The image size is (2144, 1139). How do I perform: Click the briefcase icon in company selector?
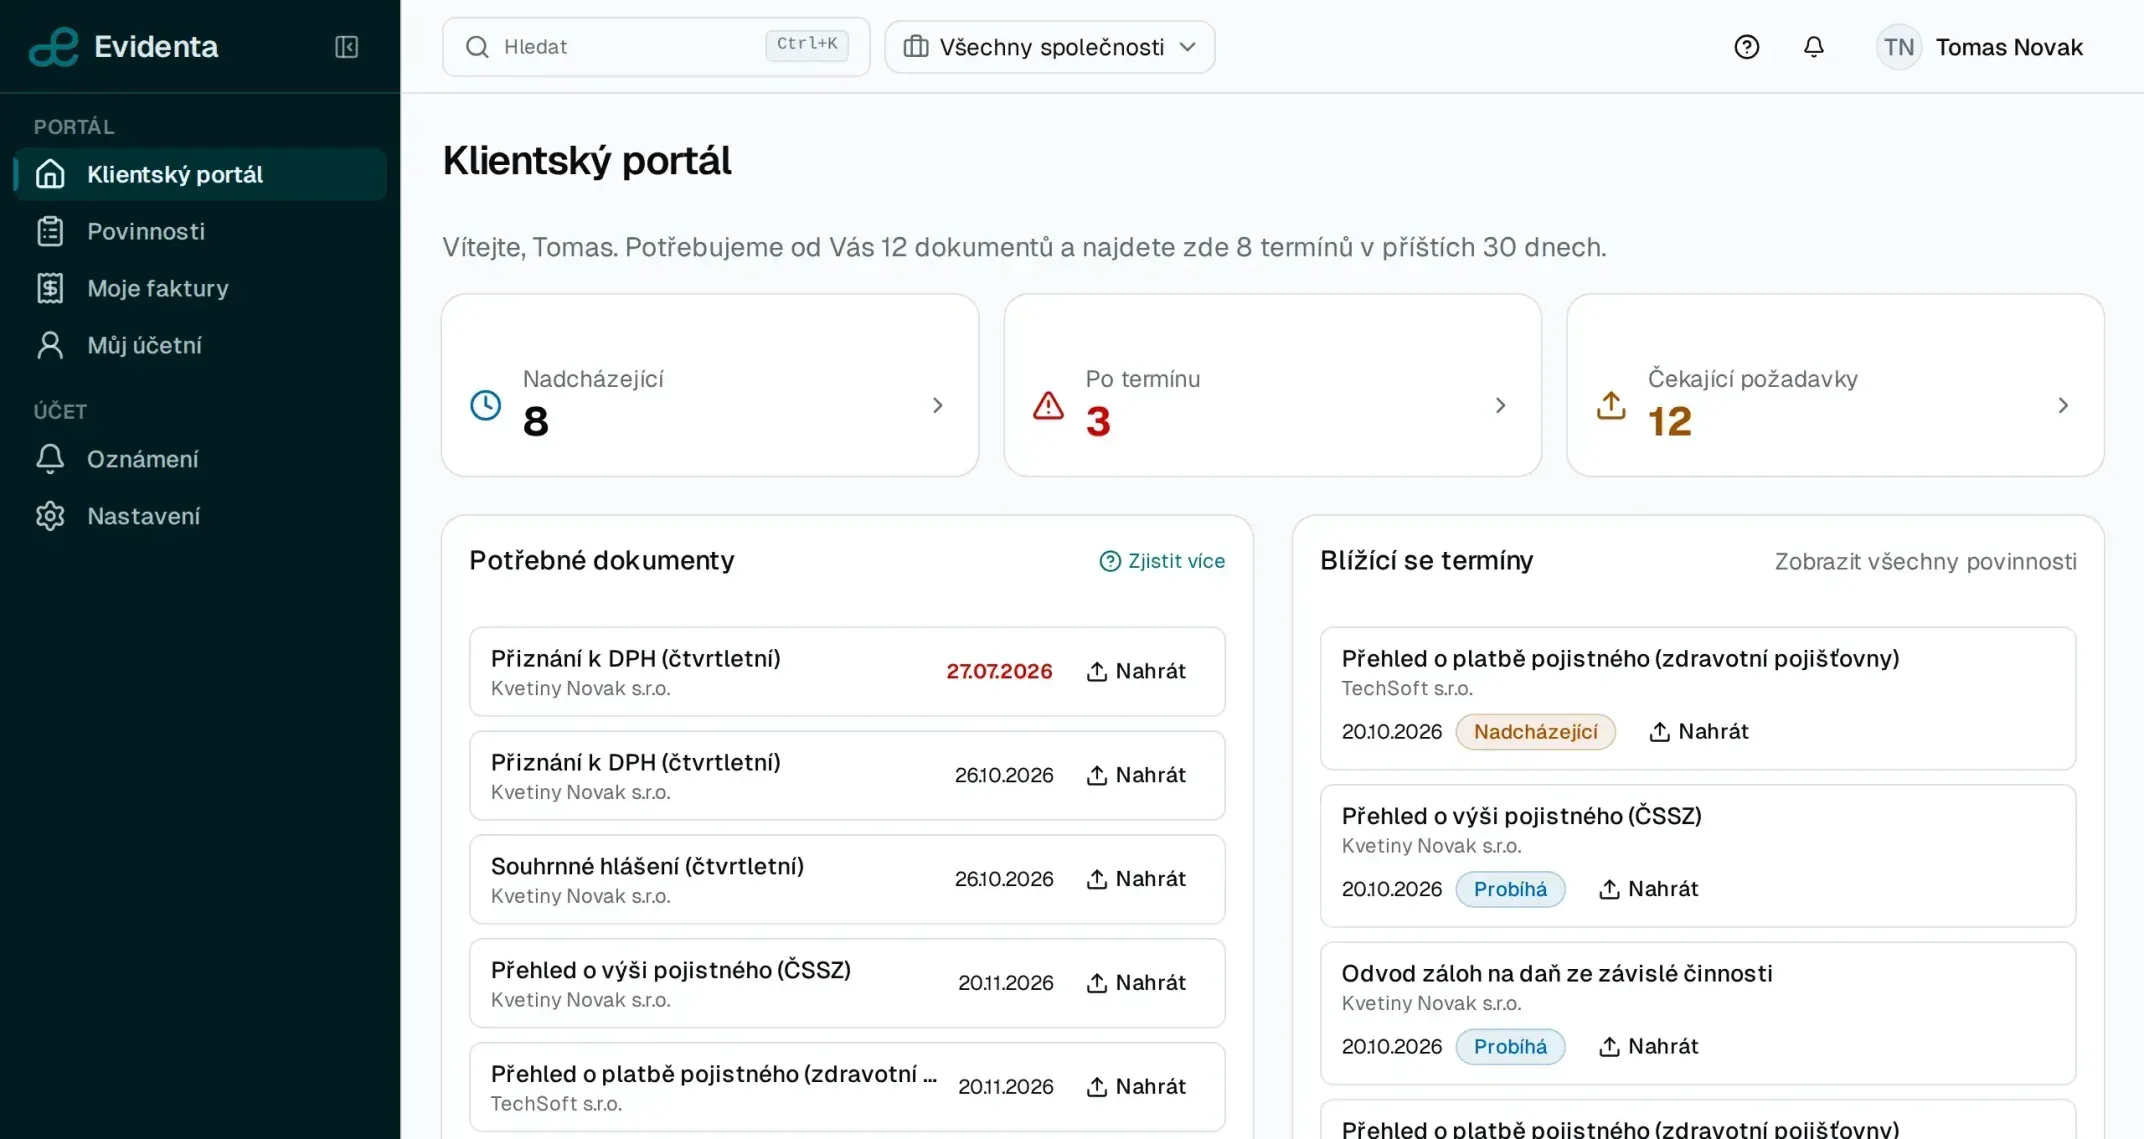(916, 47)
